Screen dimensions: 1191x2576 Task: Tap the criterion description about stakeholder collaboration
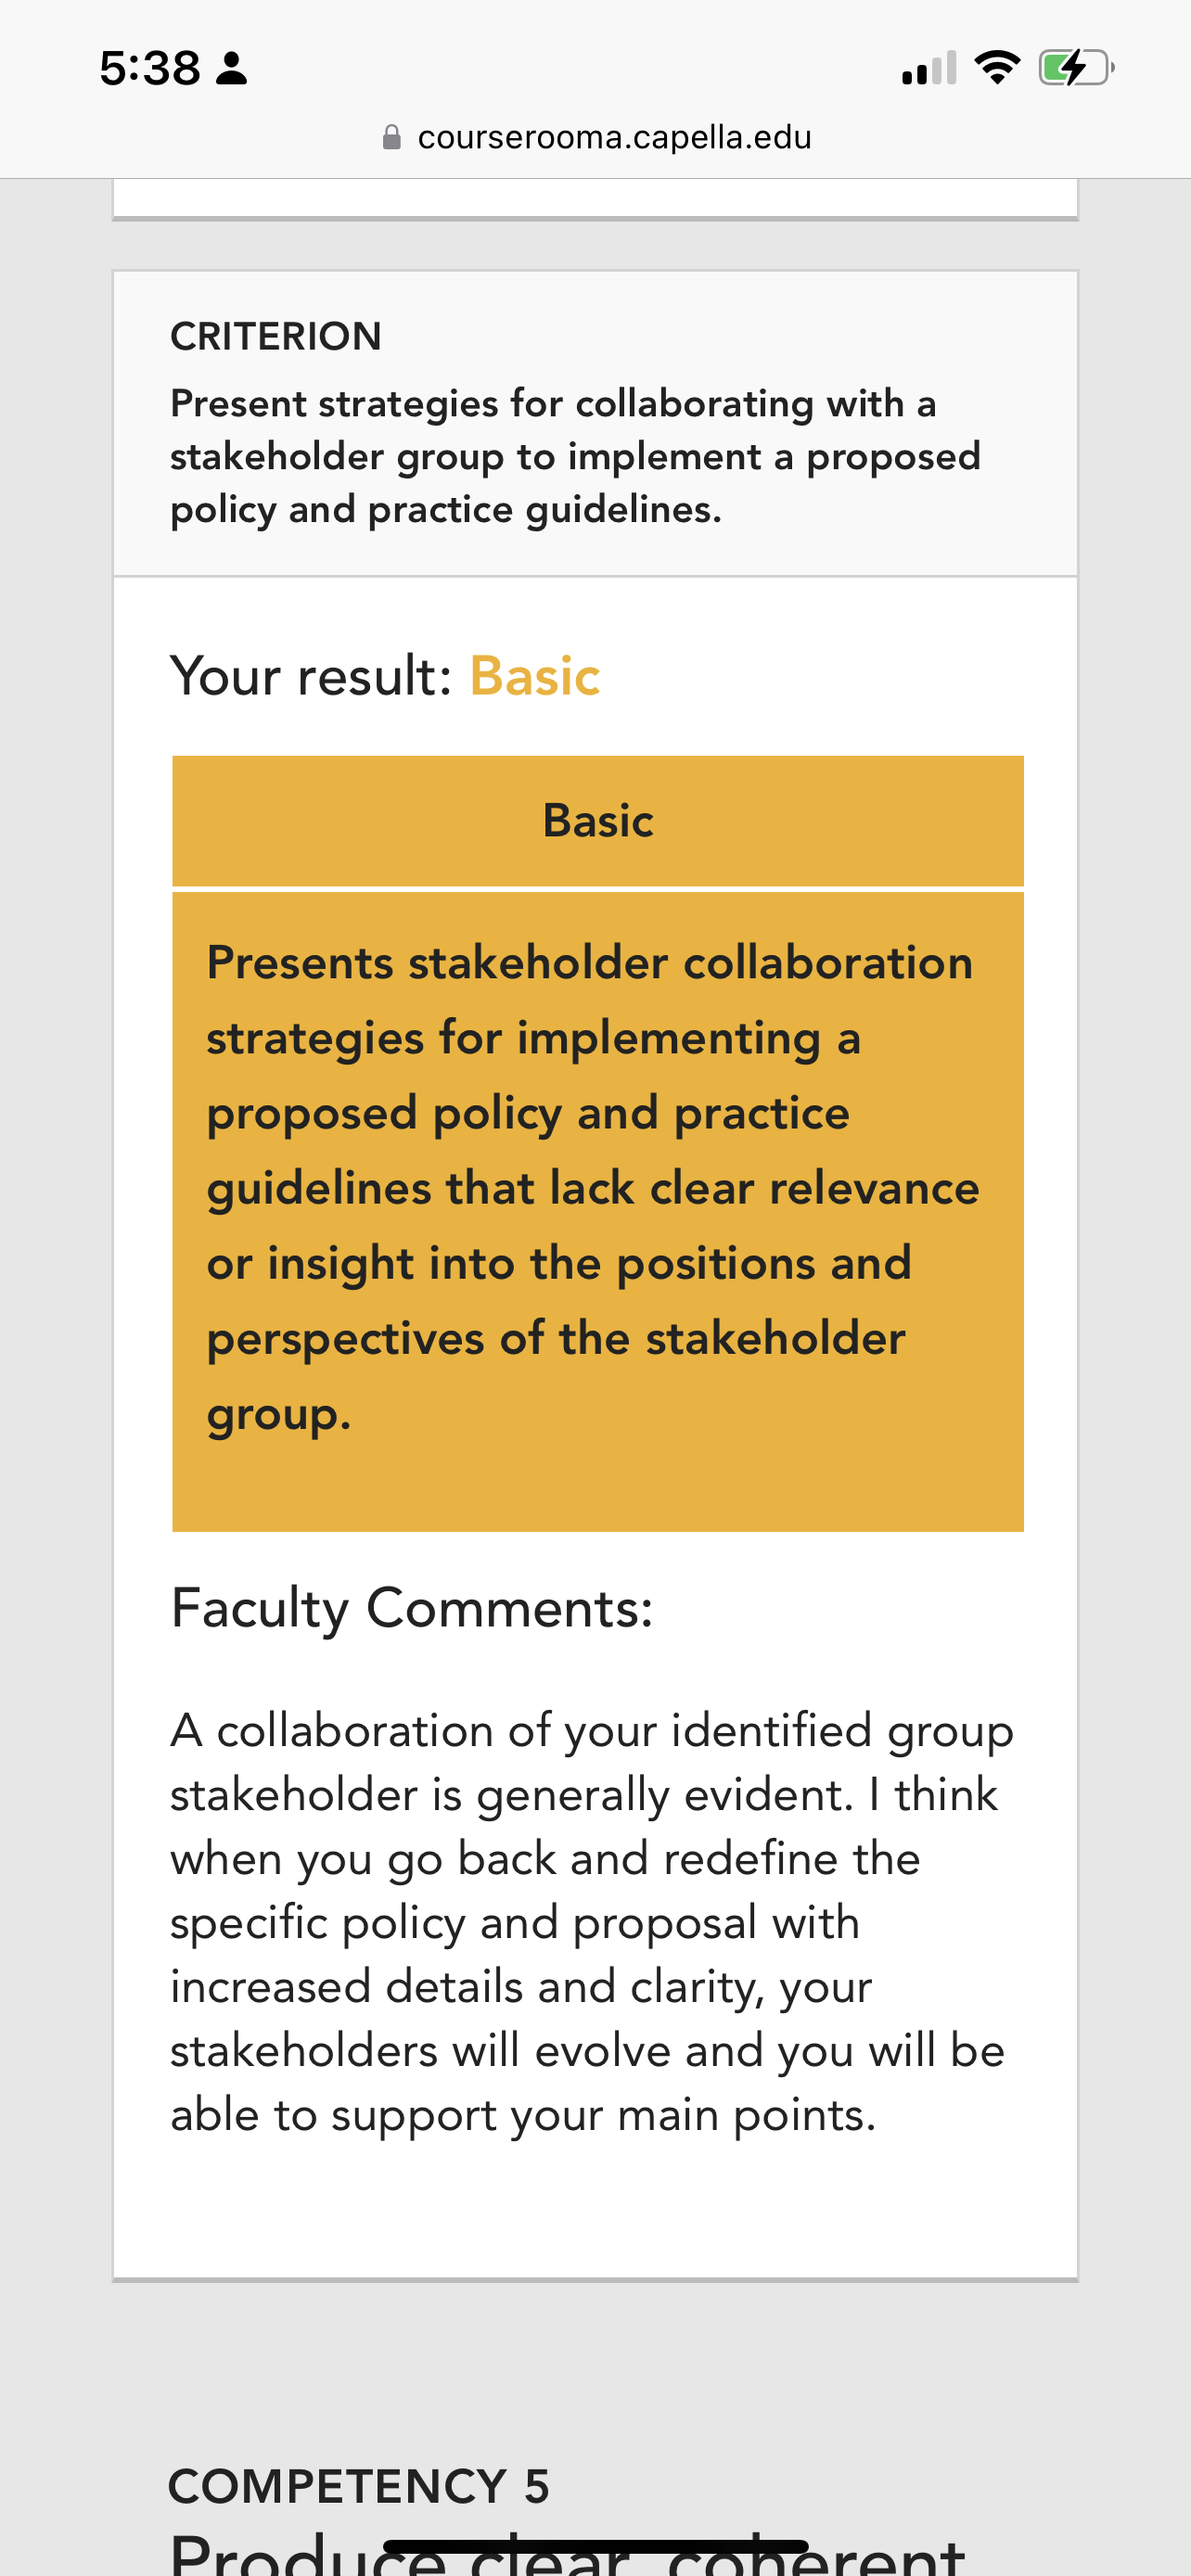tap(575, 456)
